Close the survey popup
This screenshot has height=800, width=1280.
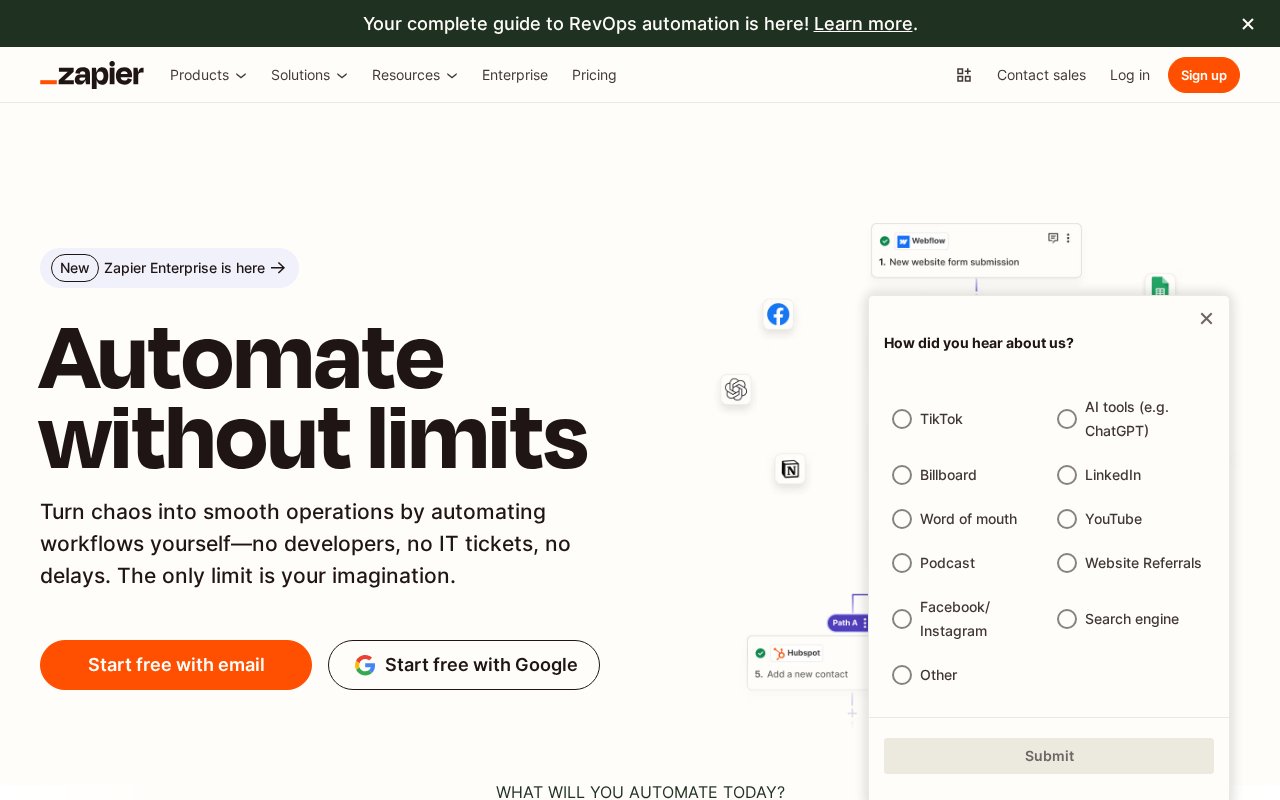coord(1206,318)
